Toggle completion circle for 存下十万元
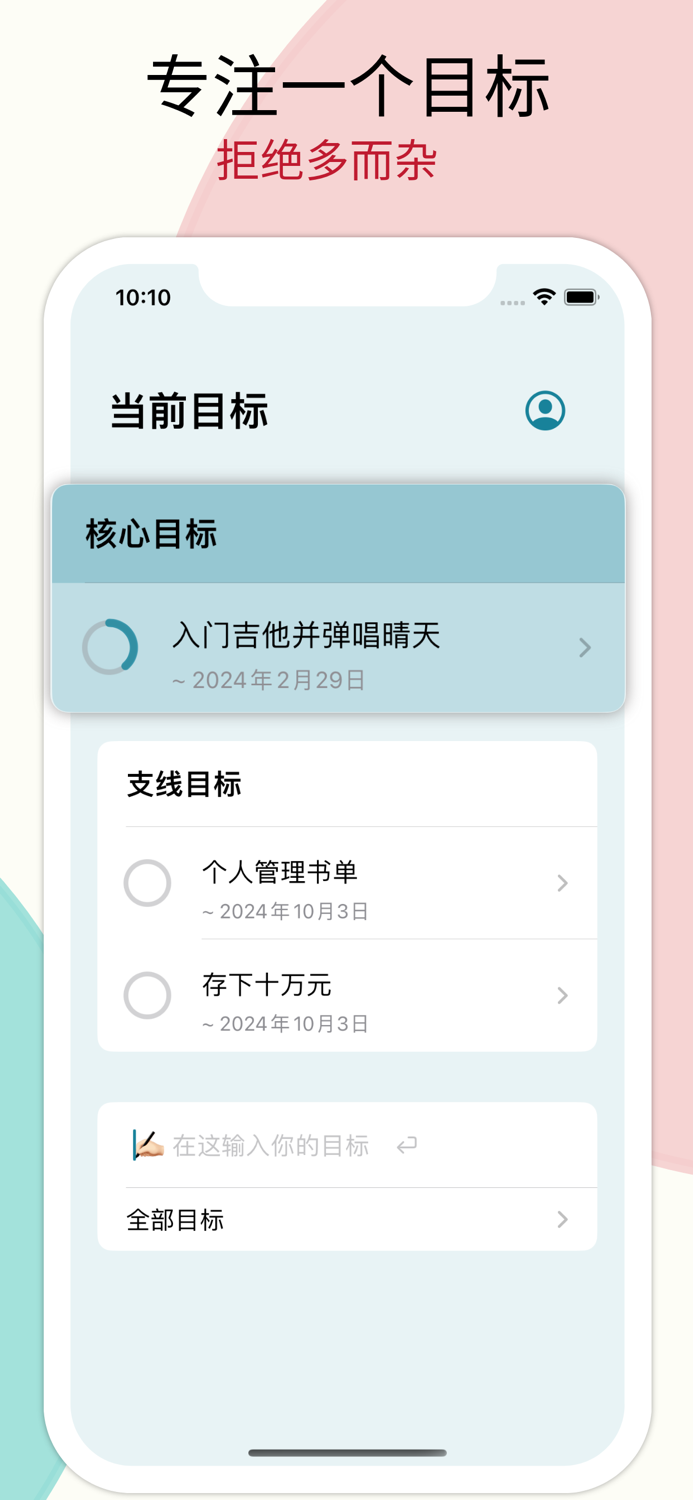The height and width of the screenshot is (1500, 693). (x=147, y=996)
